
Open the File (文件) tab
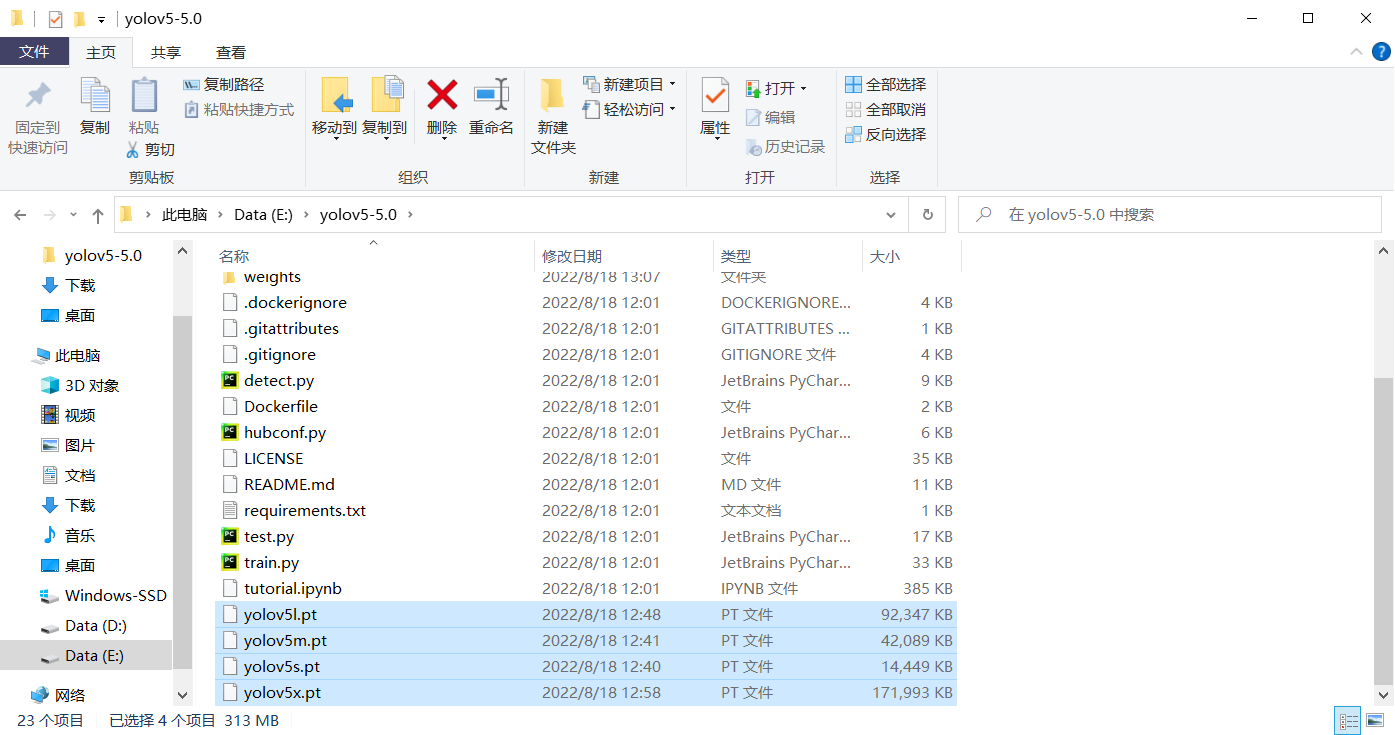(34, 52)
